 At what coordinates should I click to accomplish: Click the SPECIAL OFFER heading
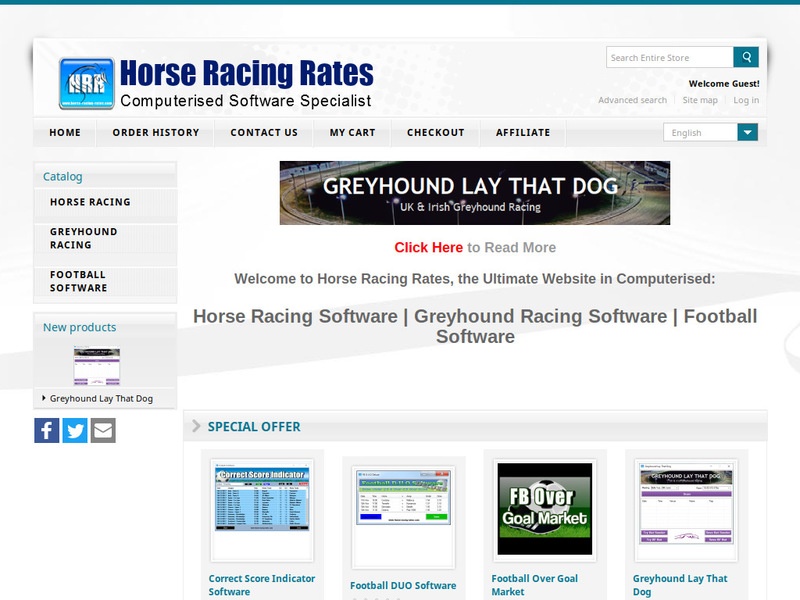point(254,427)
